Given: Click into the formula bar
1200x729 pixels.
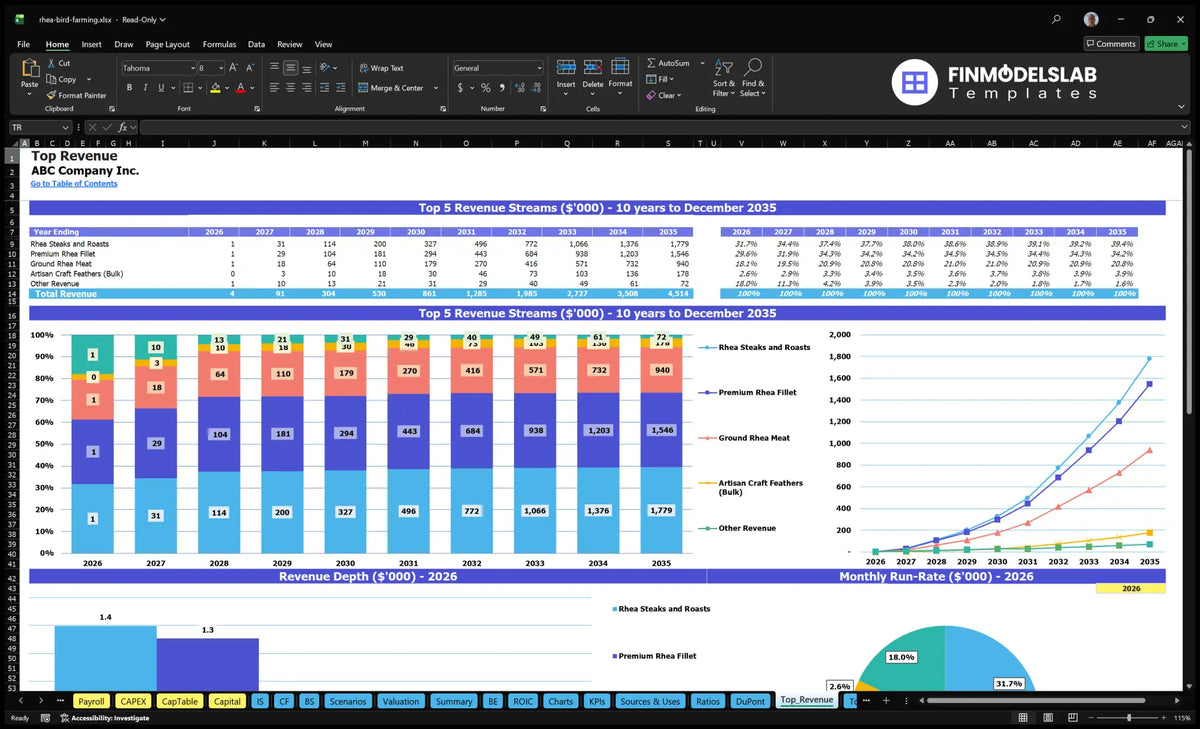Looking at the screenshot, I should [667, 128].
